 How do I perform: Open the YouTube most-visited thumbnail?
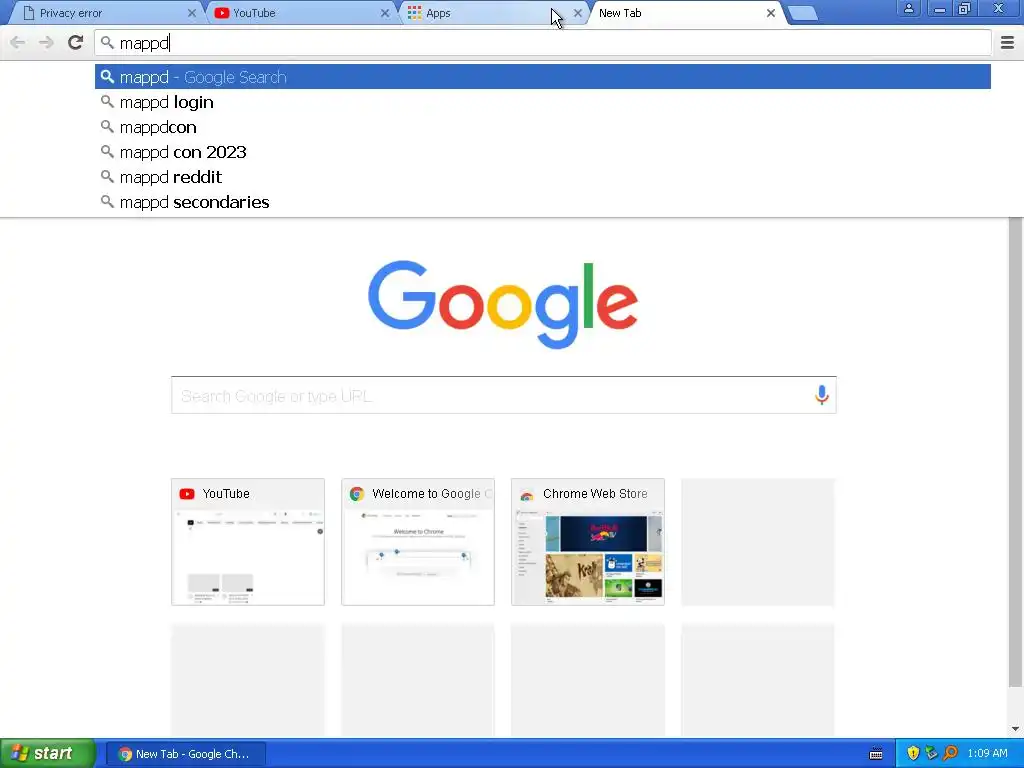[x=248, y=542]
